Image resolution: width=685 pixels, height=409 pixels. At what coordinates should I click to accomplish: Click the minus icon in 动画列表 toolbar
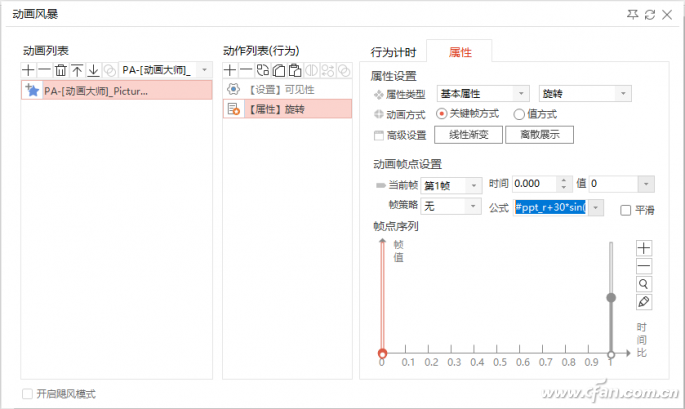[x=44, y=70]
